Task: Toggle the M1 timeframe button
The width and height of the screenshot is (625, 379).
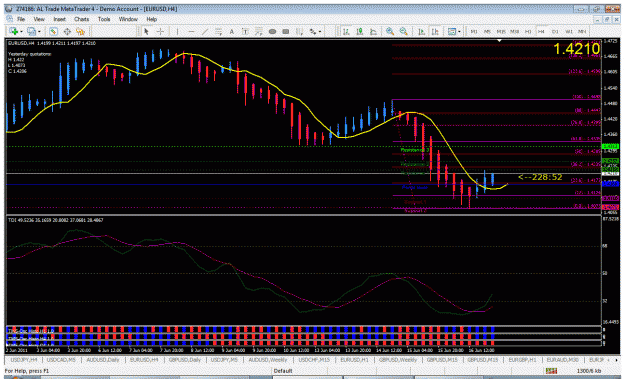Action: coord(474,31)
